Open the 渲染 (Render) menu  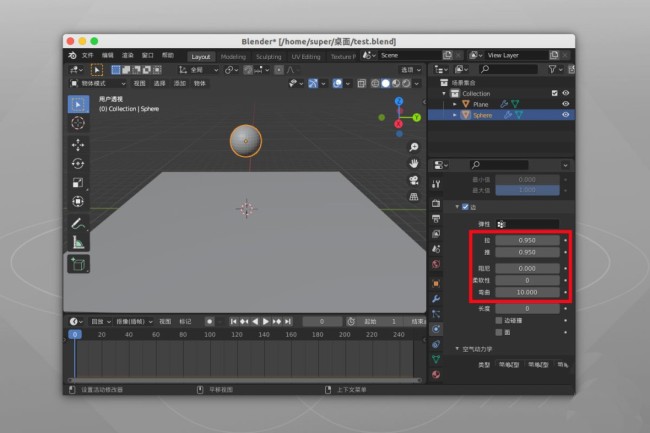pyautogui.click(x=128, y=55)
